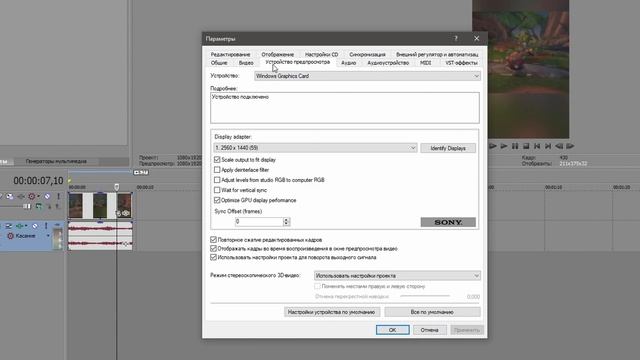Open the Внешний регулятор и автоматизация tab
The image size is (640, 360).
(437, 54)
